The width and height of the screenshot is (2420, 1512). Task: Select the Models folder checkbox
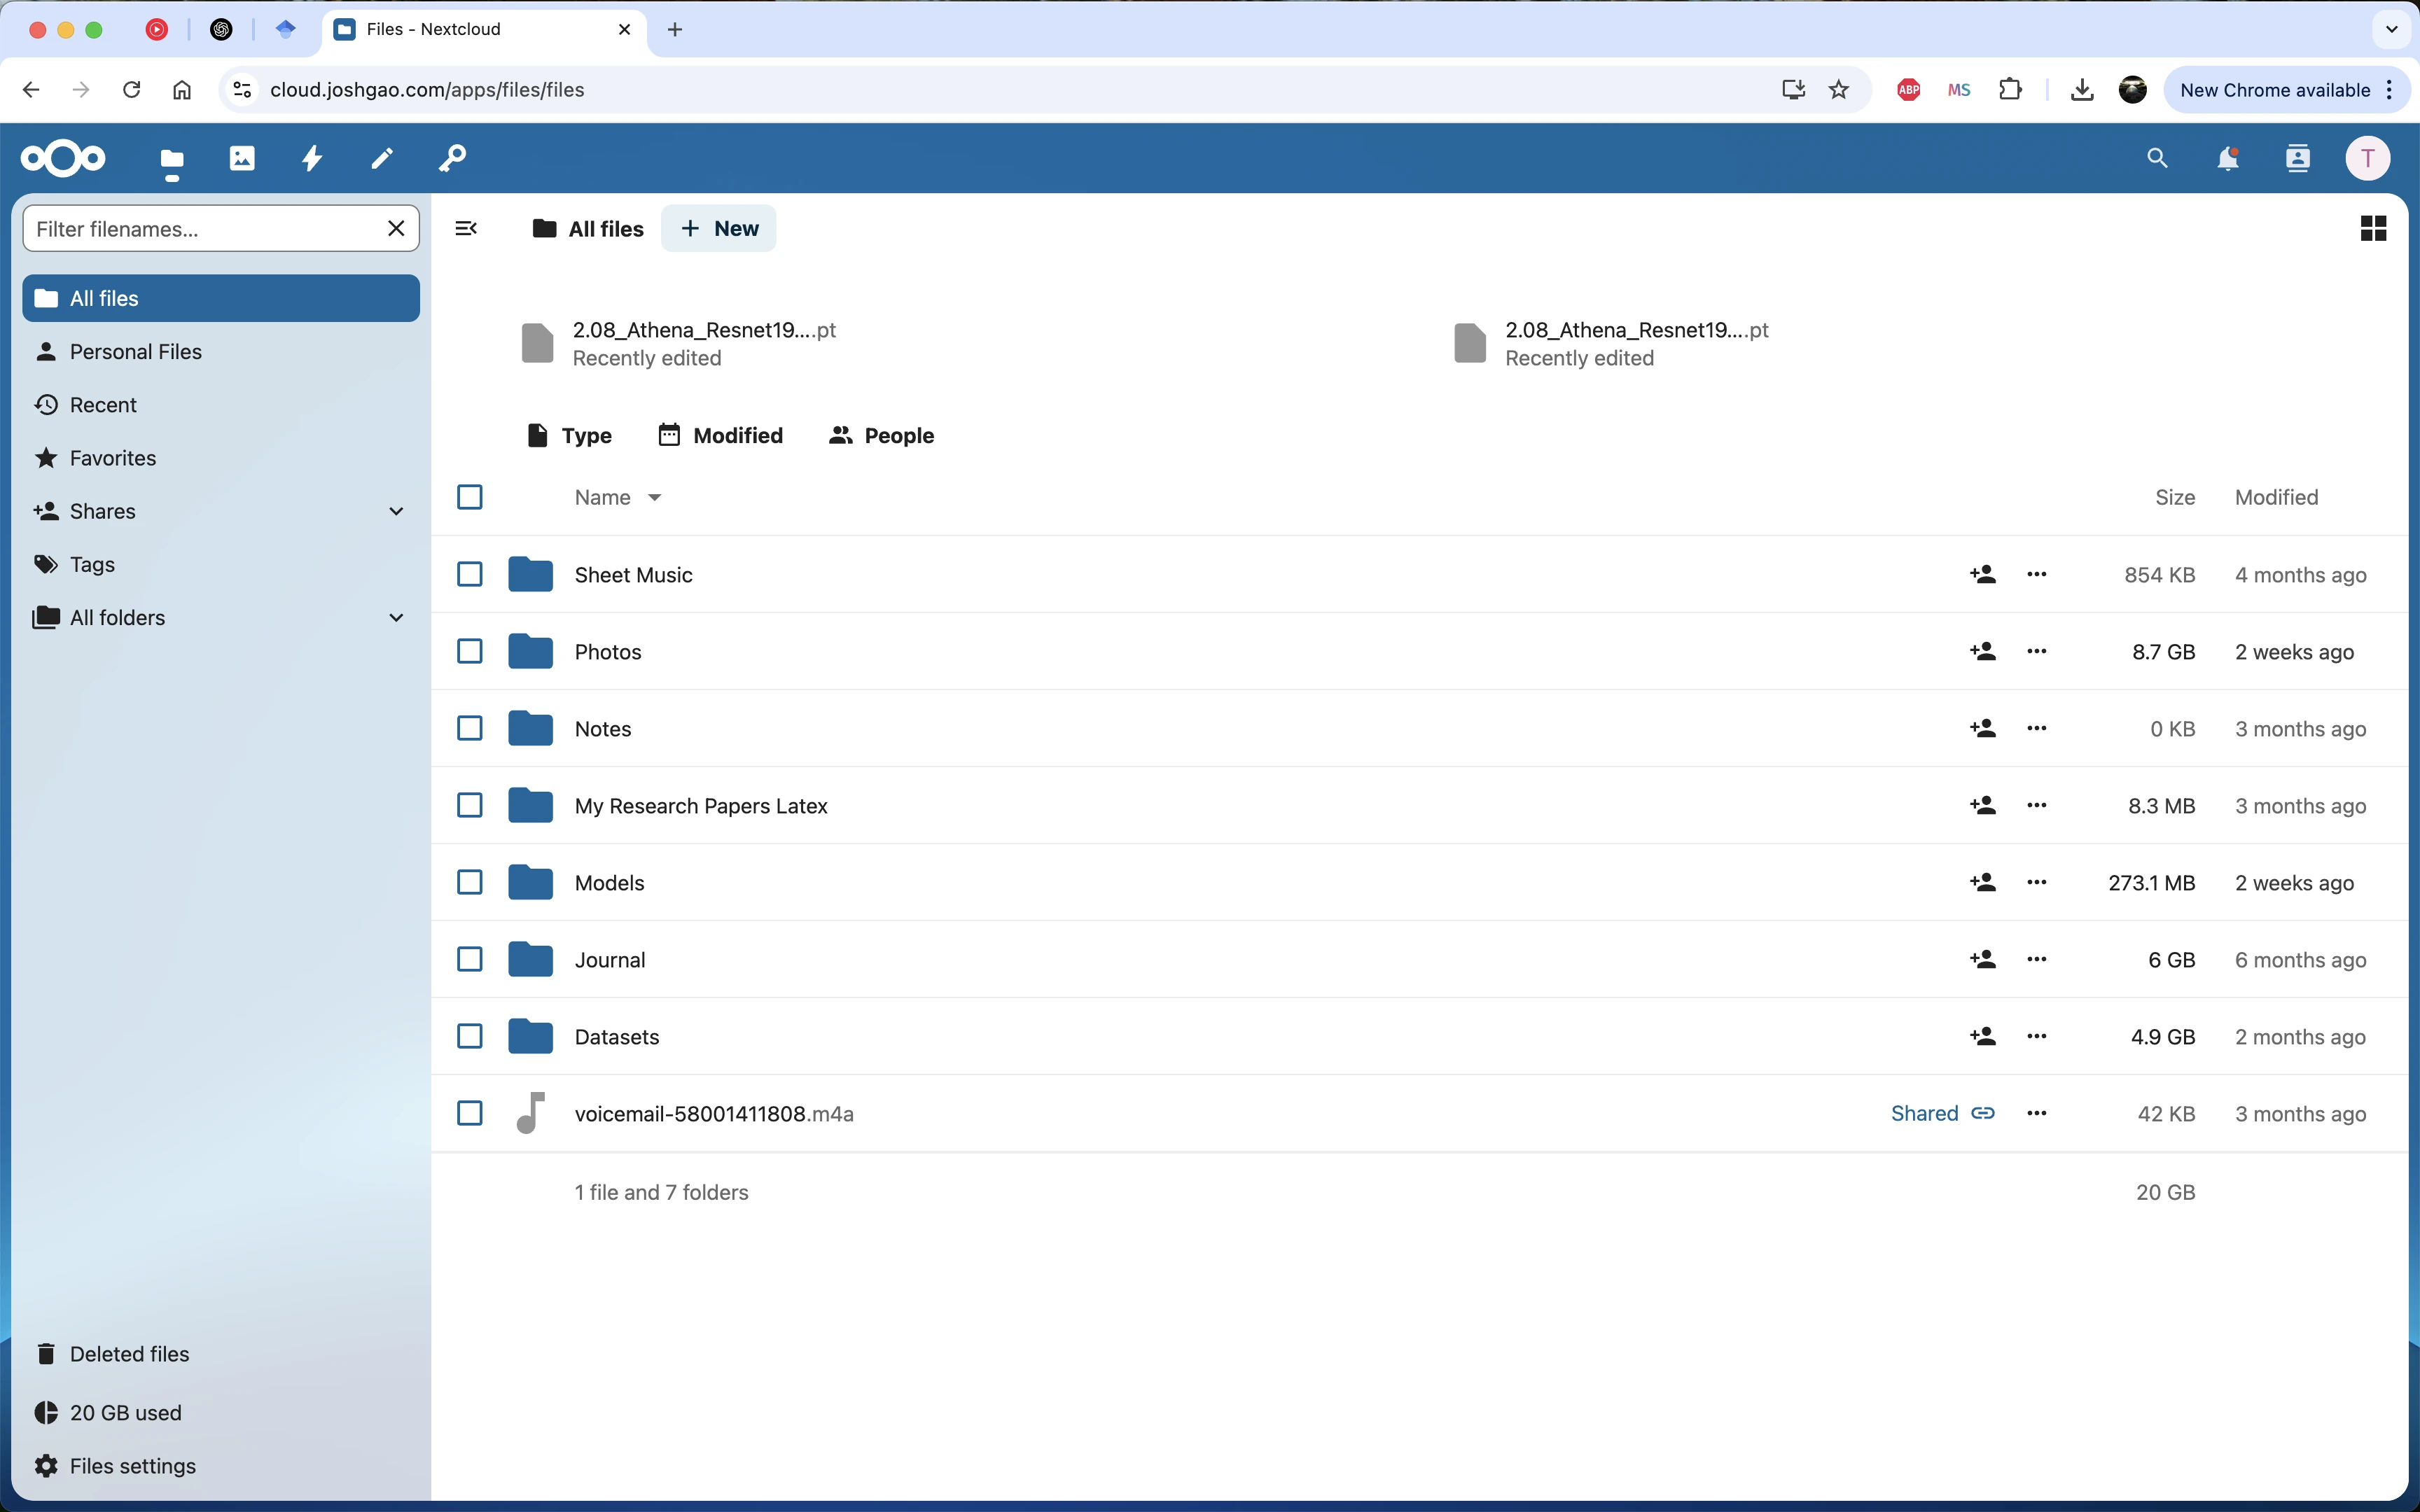(x=470, y=883)
